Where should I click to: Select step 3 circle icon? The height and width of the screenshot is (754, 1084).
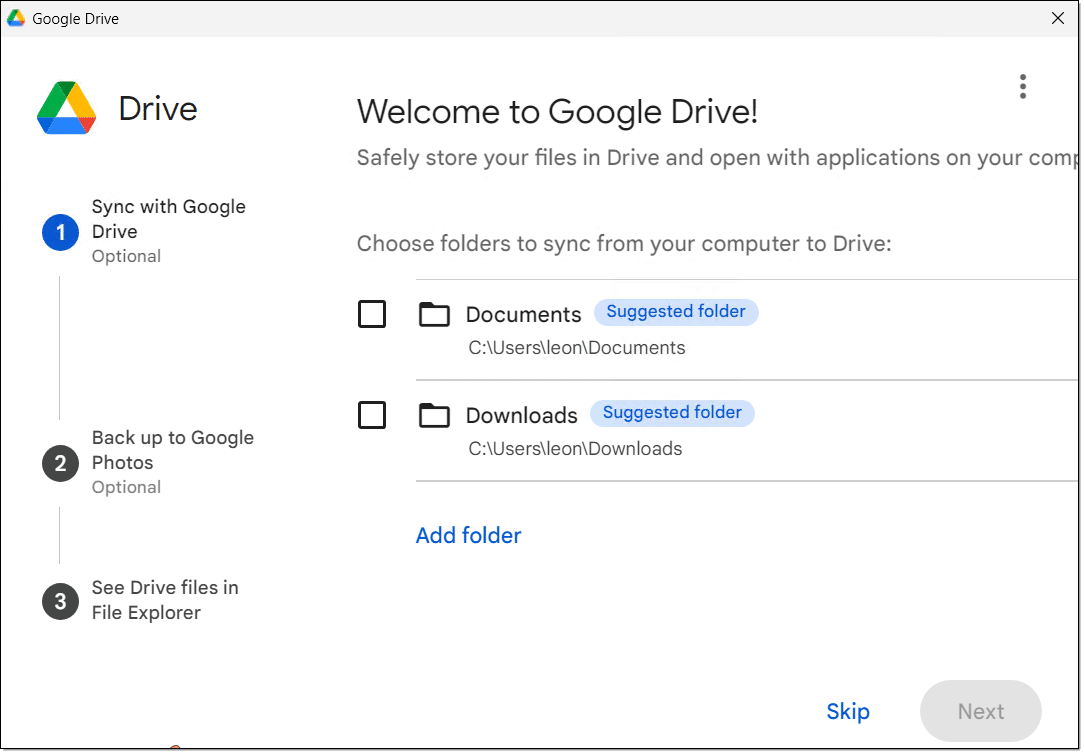click(60, 601)
